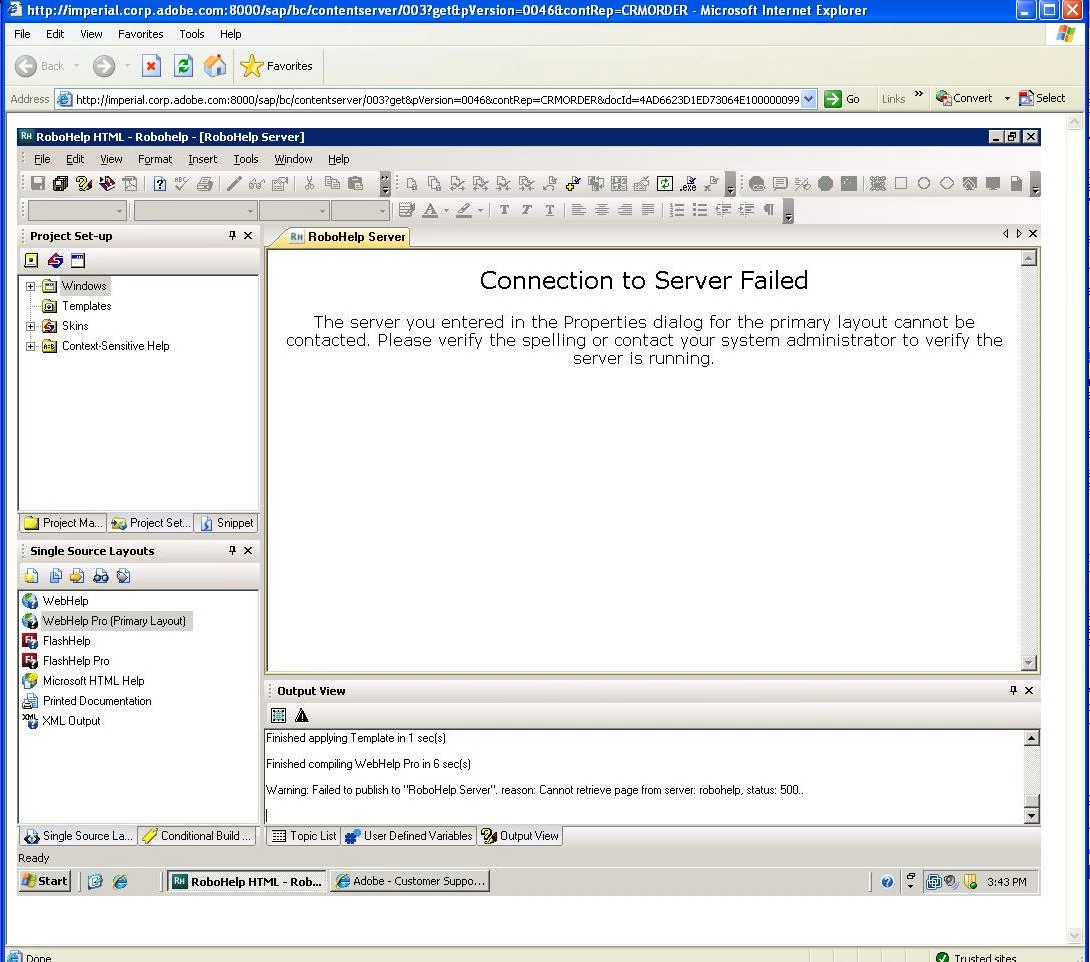Click Internet Explorer Refresh icon
The image size is (1090, 962).
[183, 66]
